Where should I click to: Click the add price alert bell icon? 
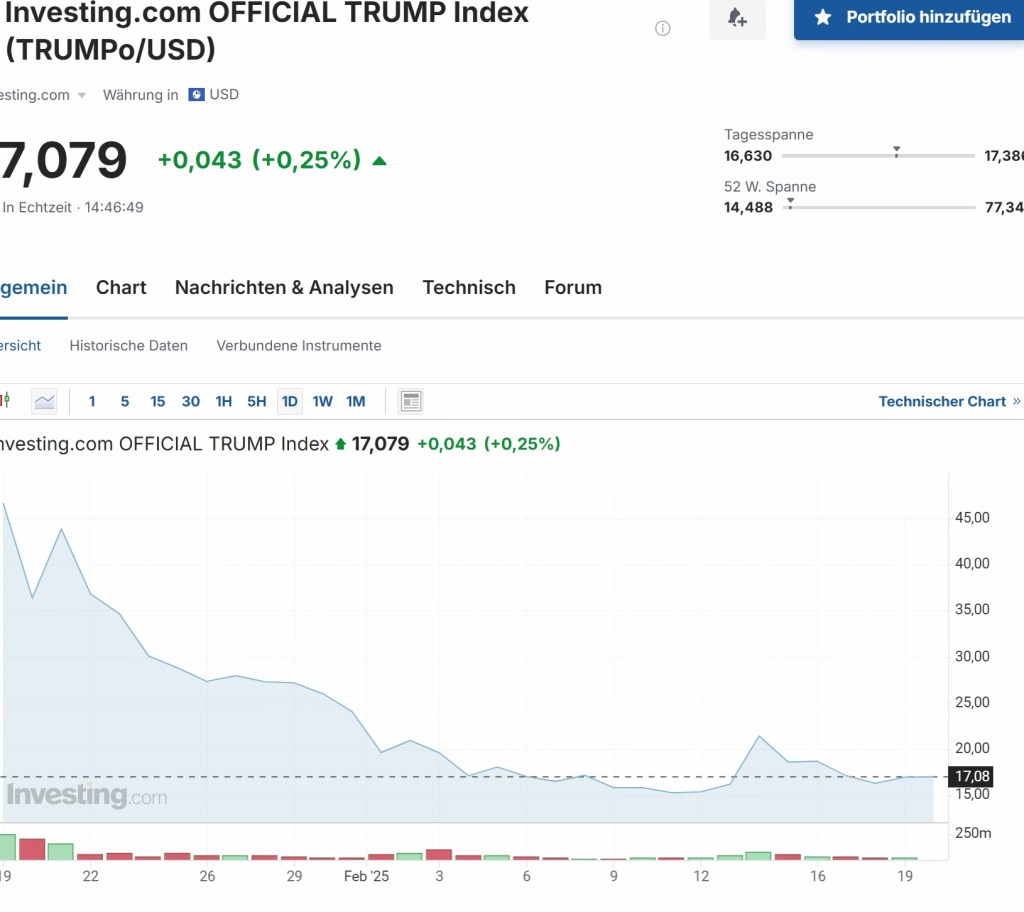737,18
